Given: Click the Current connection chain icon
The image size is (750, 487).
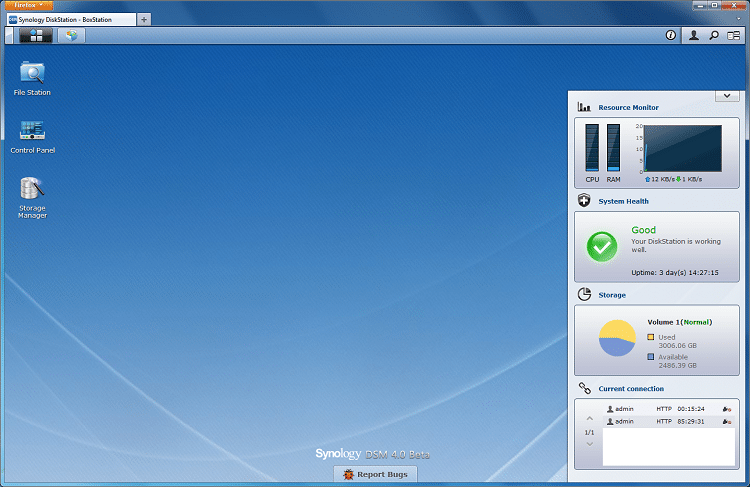Looking at the screenshot, I should click(584, 388).
